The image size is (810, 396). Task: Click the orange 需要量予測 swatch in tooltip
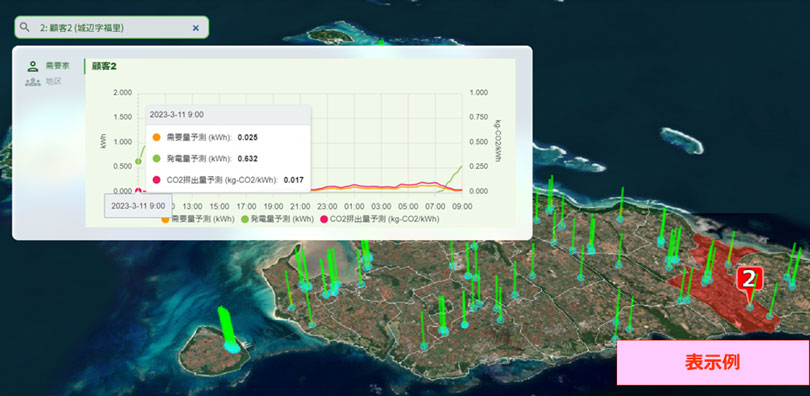[x=157, y=137]
